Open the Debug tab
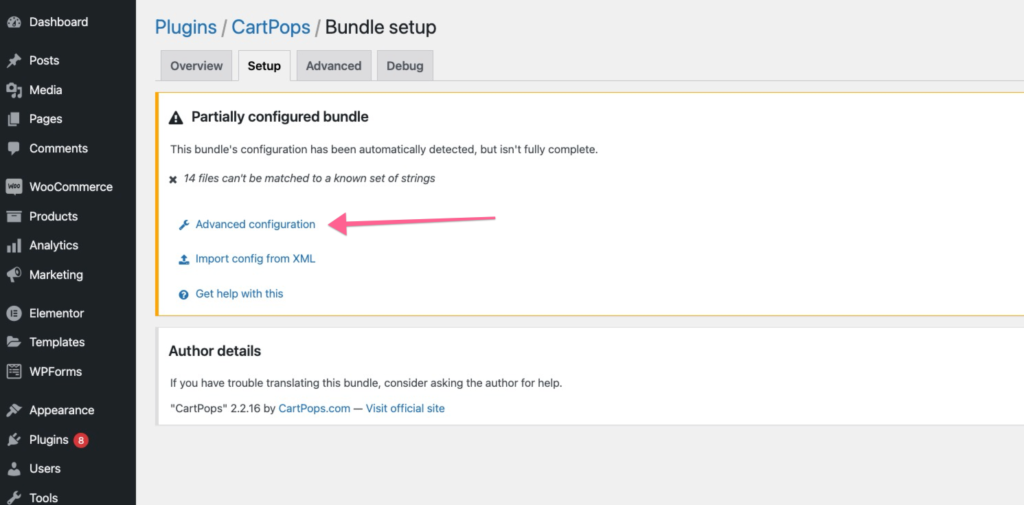The width and height of the screenshot is (1024, 505). [x=405, y=66]
